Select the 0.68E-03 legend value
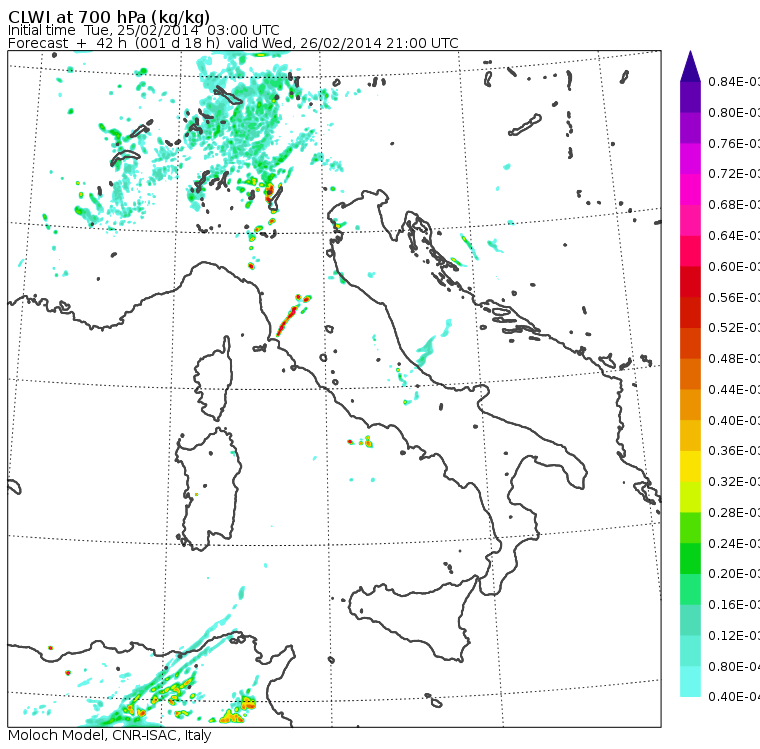This screenshot has width=760, height=749. 734,205
